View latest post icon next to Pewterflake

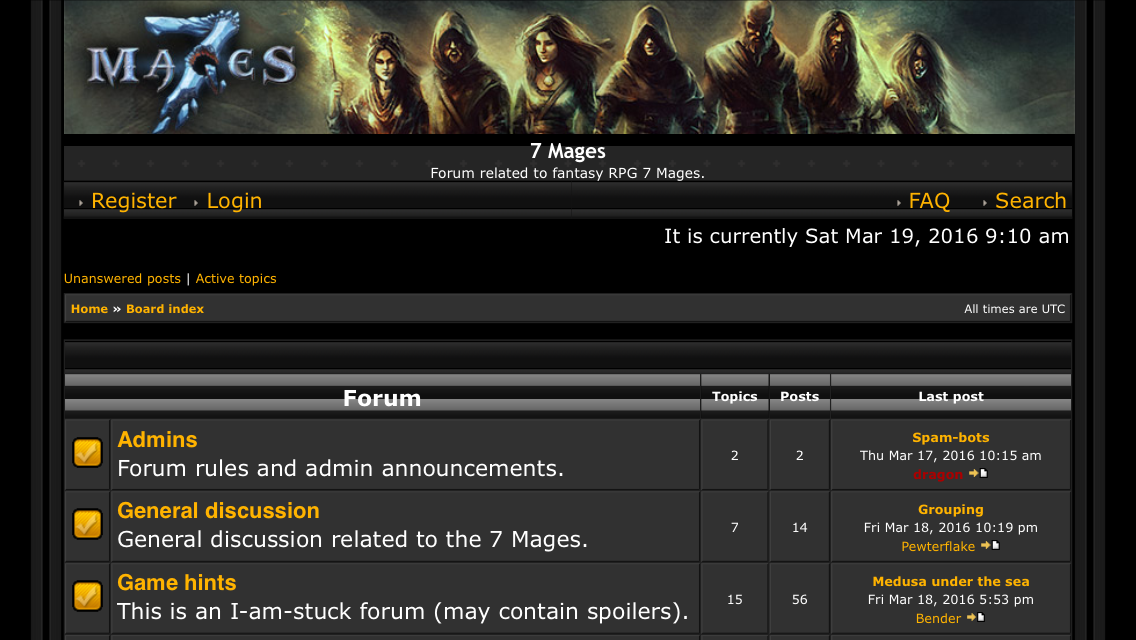[990, 545]
